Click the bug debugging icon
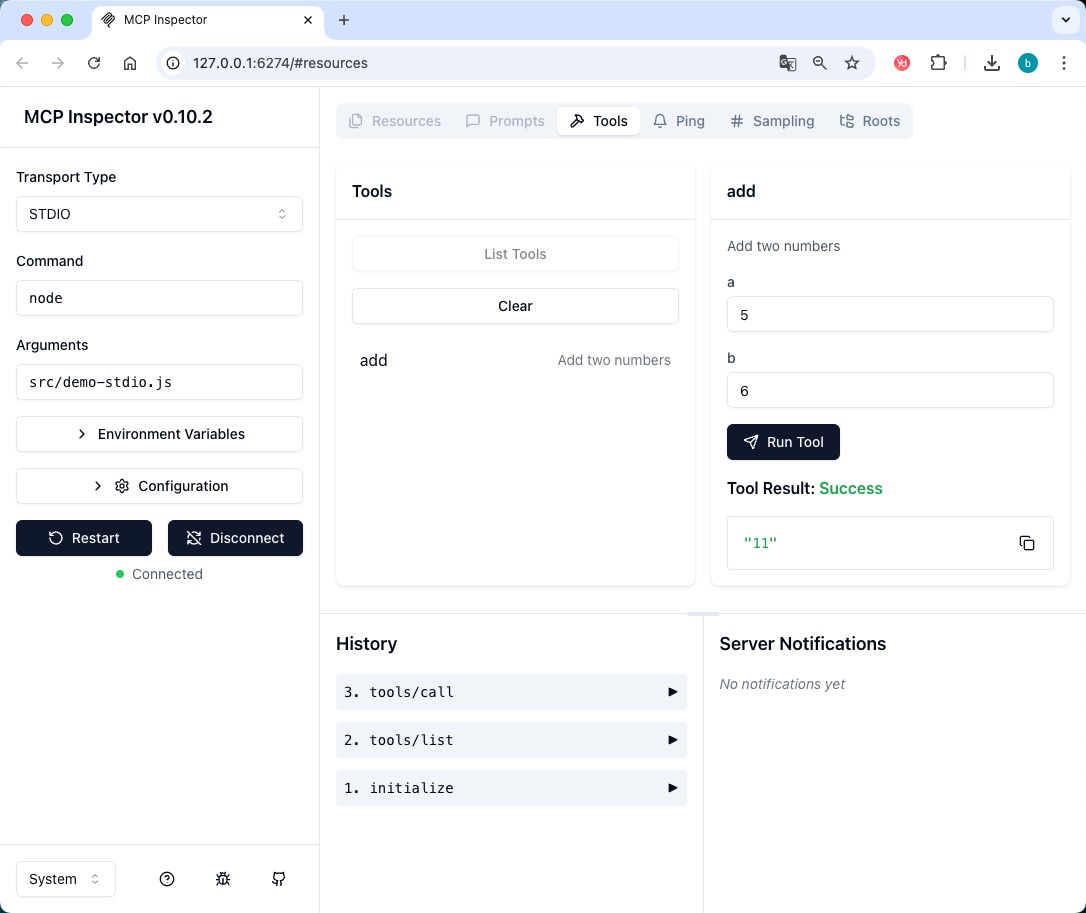This screenshot has width=1086, height=913. [223, 879]
